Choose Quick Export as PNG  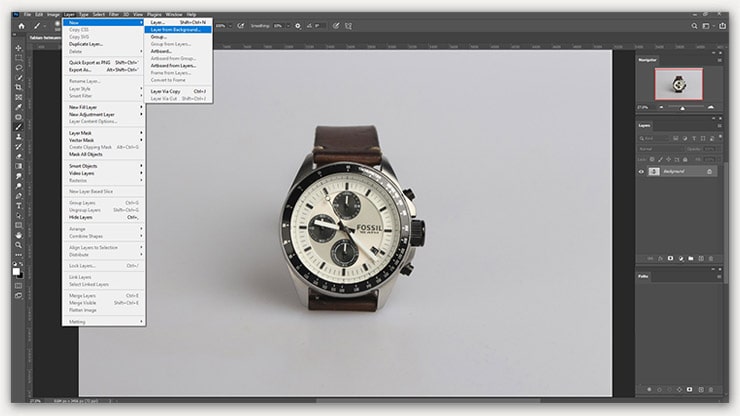(x=104, y=62)
